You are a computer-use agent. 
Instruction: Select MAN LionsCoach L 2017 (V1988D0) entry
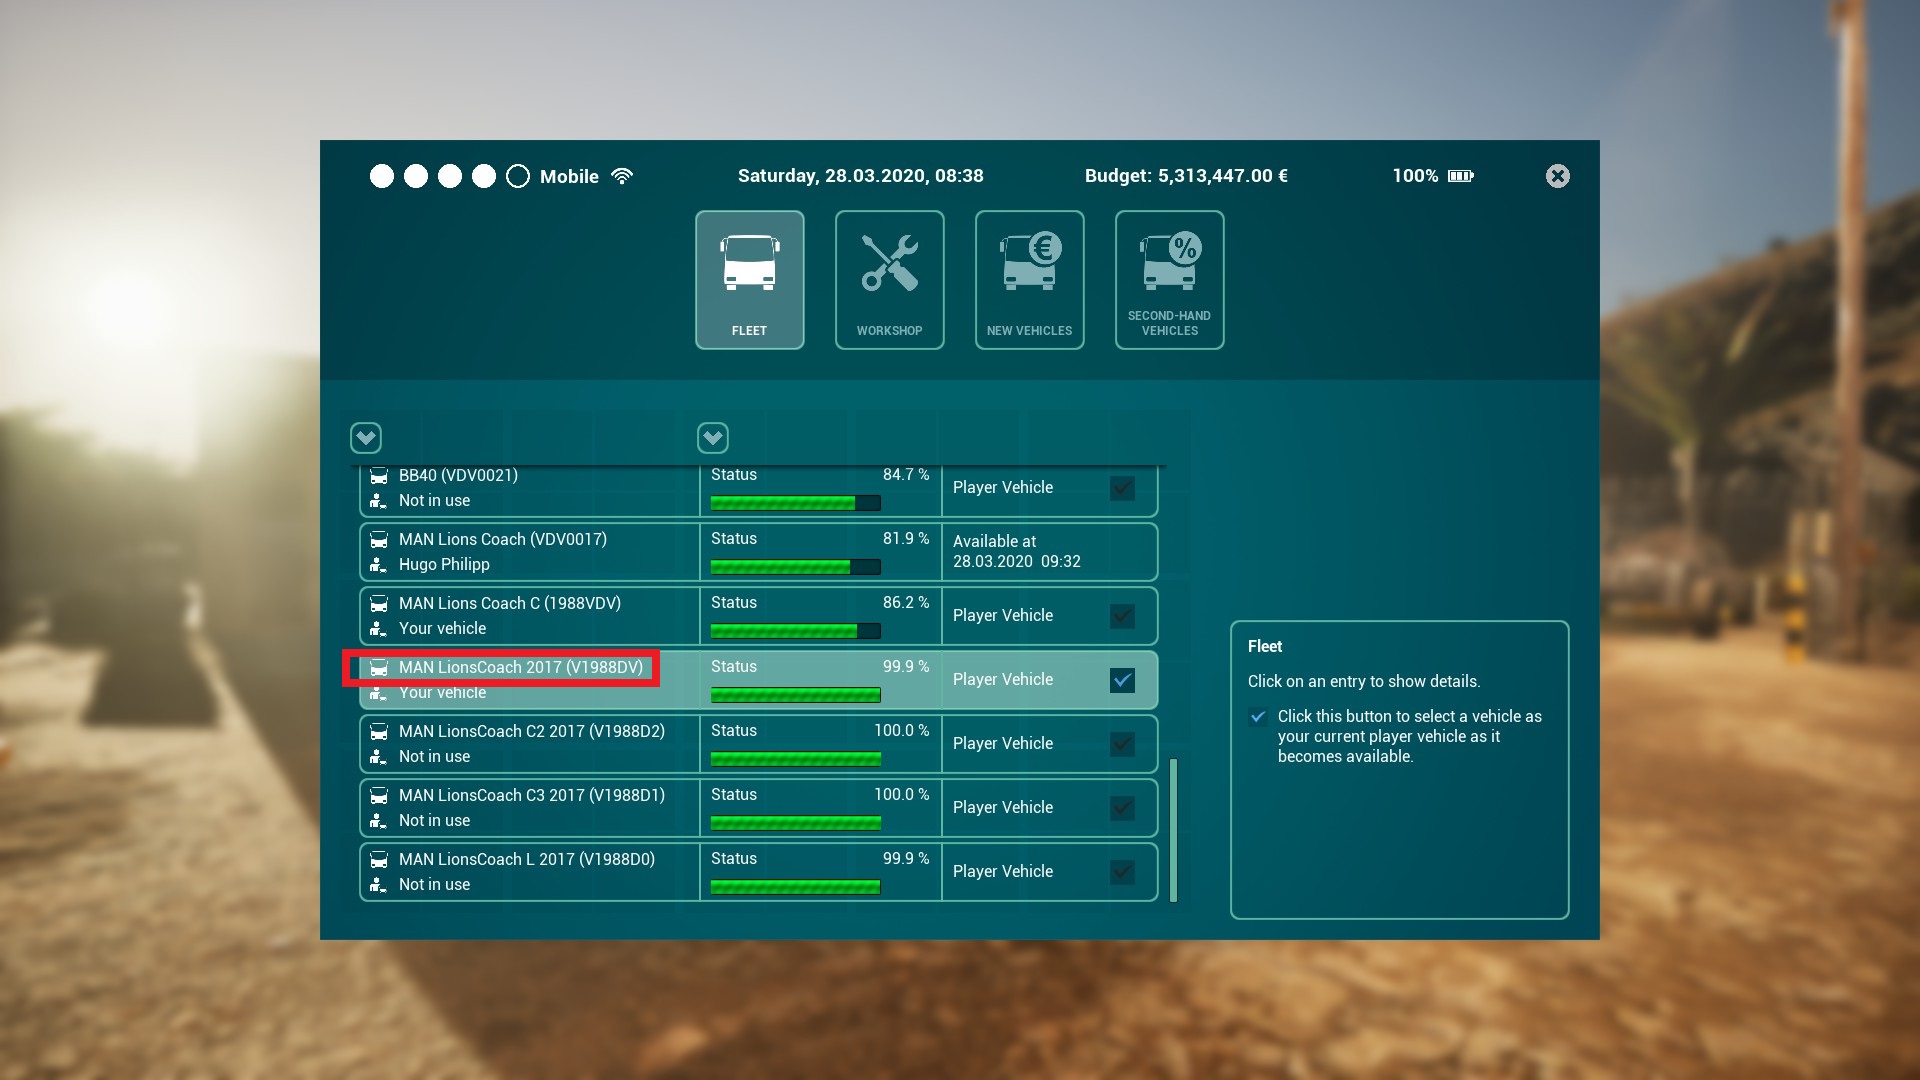tap(758, 872)
